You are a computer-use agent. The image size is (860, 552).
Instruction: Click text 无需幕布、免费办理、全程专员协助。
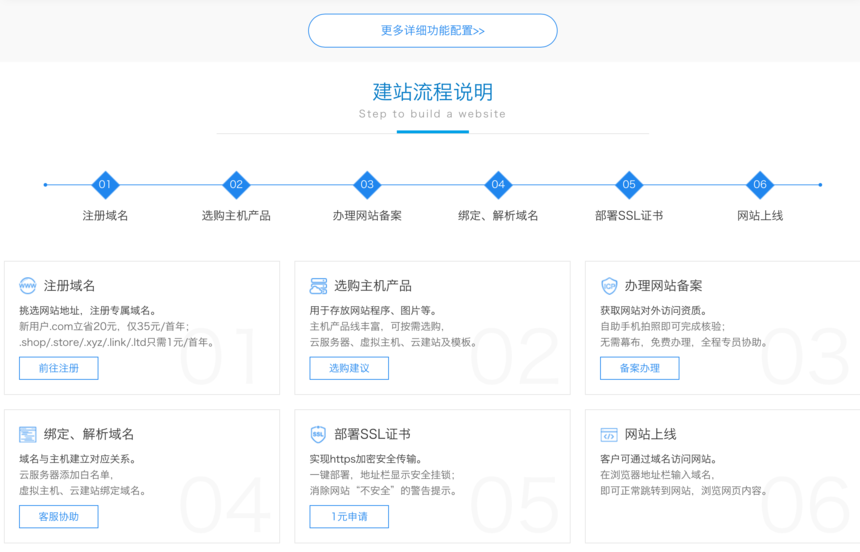tap(684, 342)
